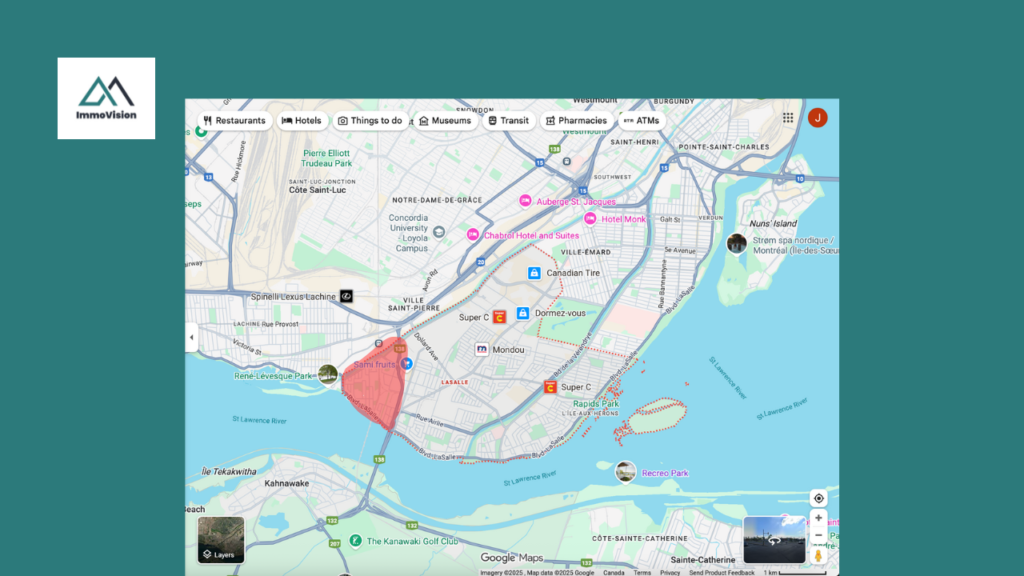Choose the Pharmacies filter chip
This screenshot has height=576, width=1024.
pyautogui.click(x=576, y=121)
